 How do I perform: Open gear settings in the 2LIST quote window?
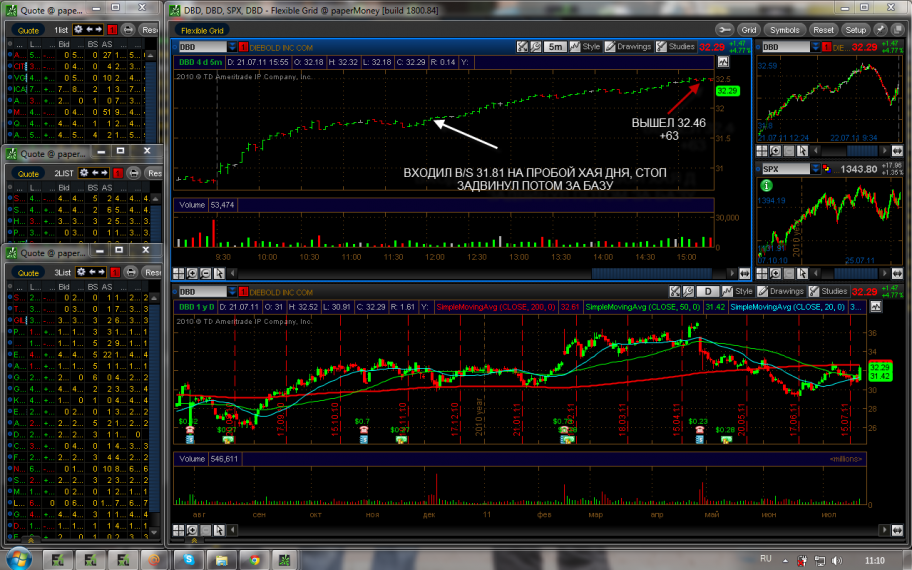(84, 173)
